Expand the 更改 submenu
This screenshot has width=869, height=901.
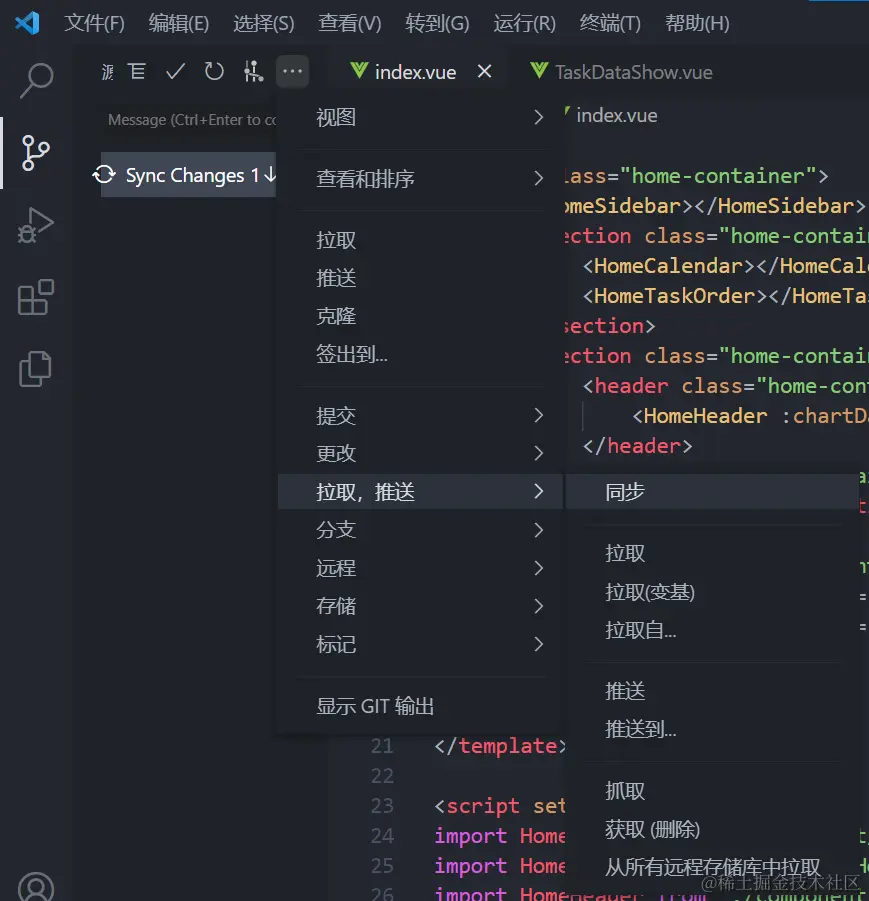click(420, 453)
